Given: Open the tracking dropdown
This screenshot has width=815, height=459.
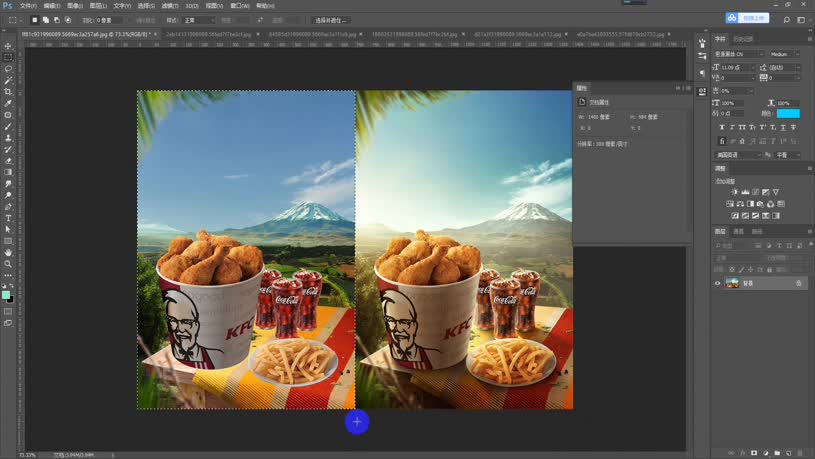Looking at the screenshot, I should (784, 77).
